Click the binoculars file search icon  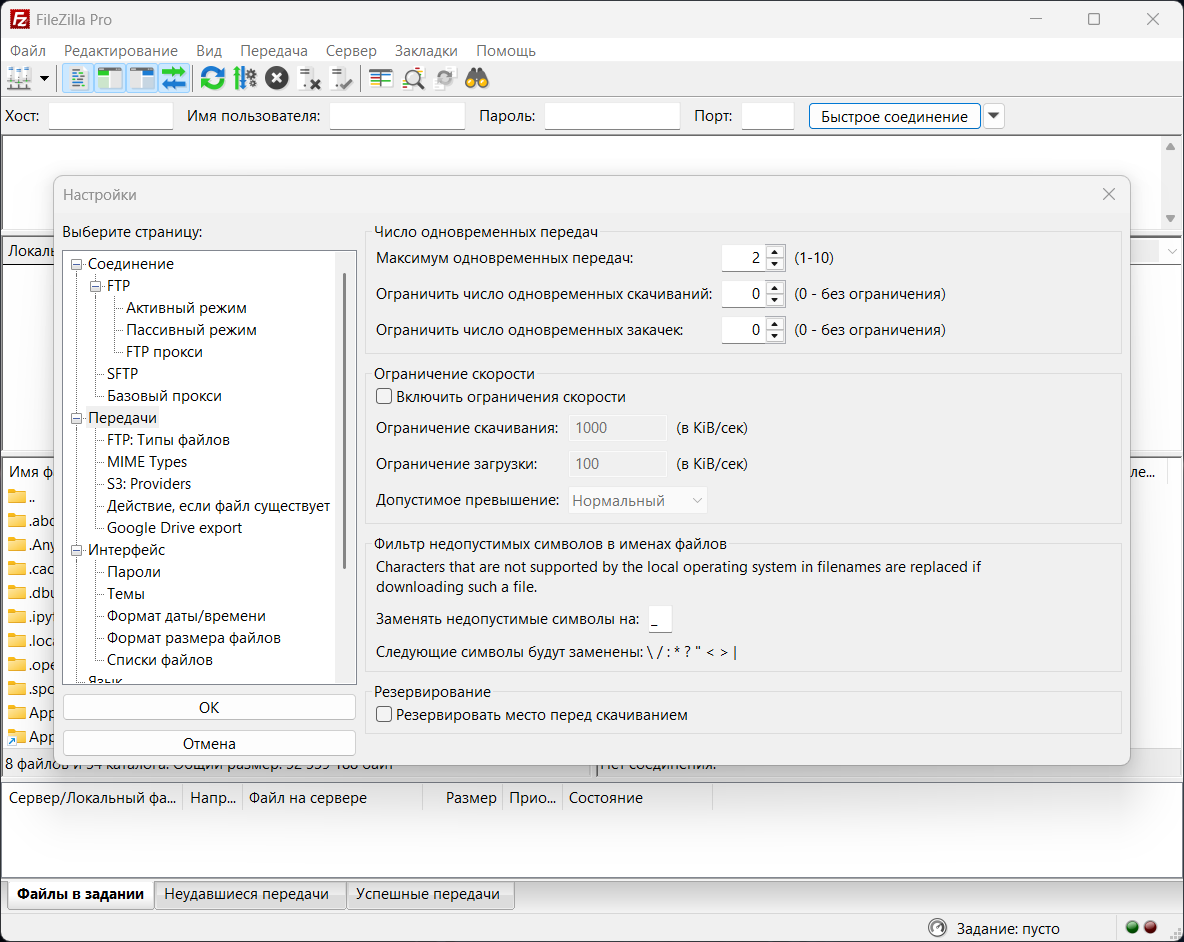[x=477, y=78]
